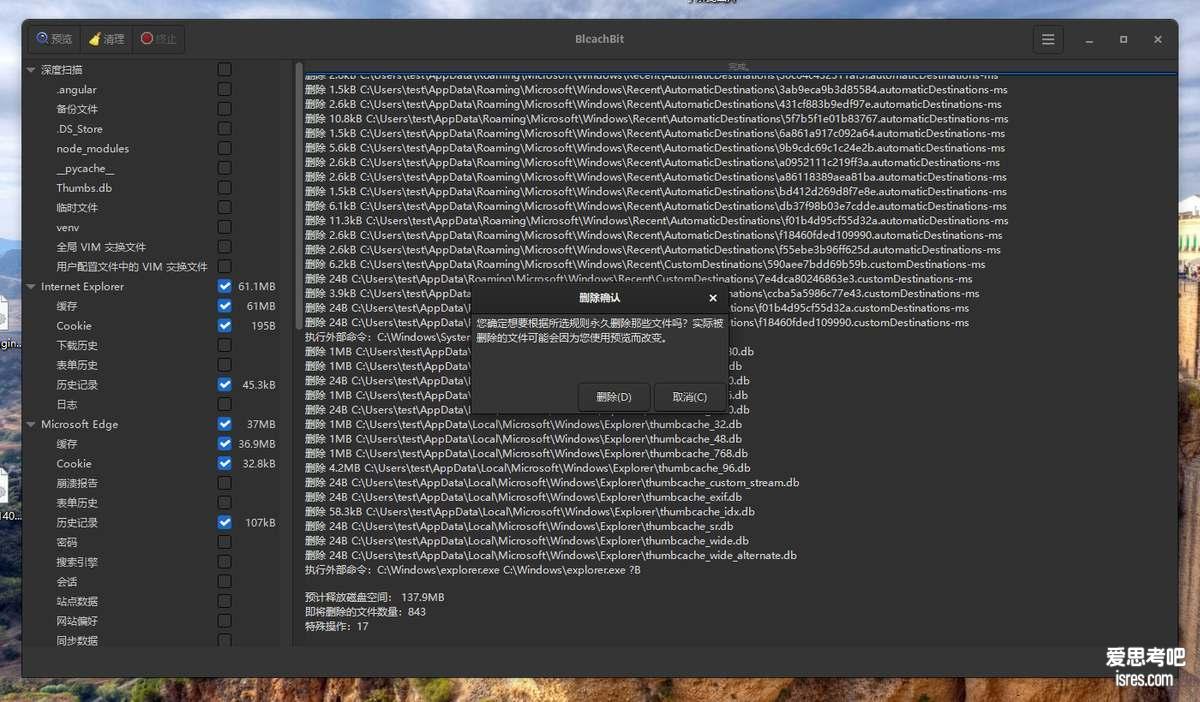The width and height of the screenshot is (1200, 702).
Task: Click 预计释放磁盘空间 137.9MB summary line
Action: click(x=375, y=597)
